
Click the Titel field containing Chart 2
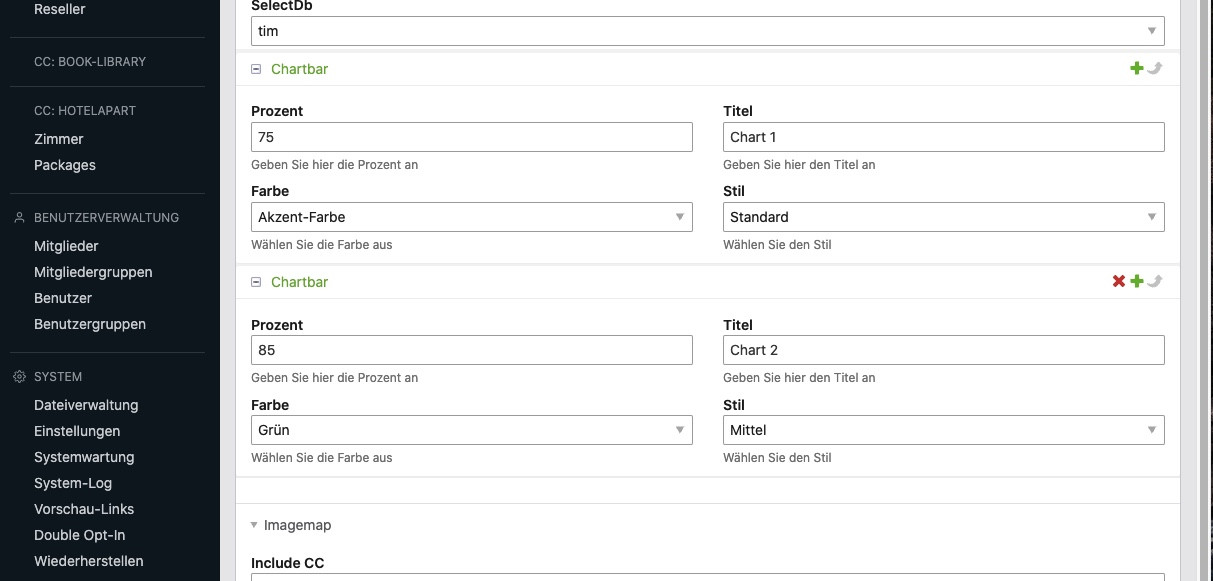click(x=943, y=350)
